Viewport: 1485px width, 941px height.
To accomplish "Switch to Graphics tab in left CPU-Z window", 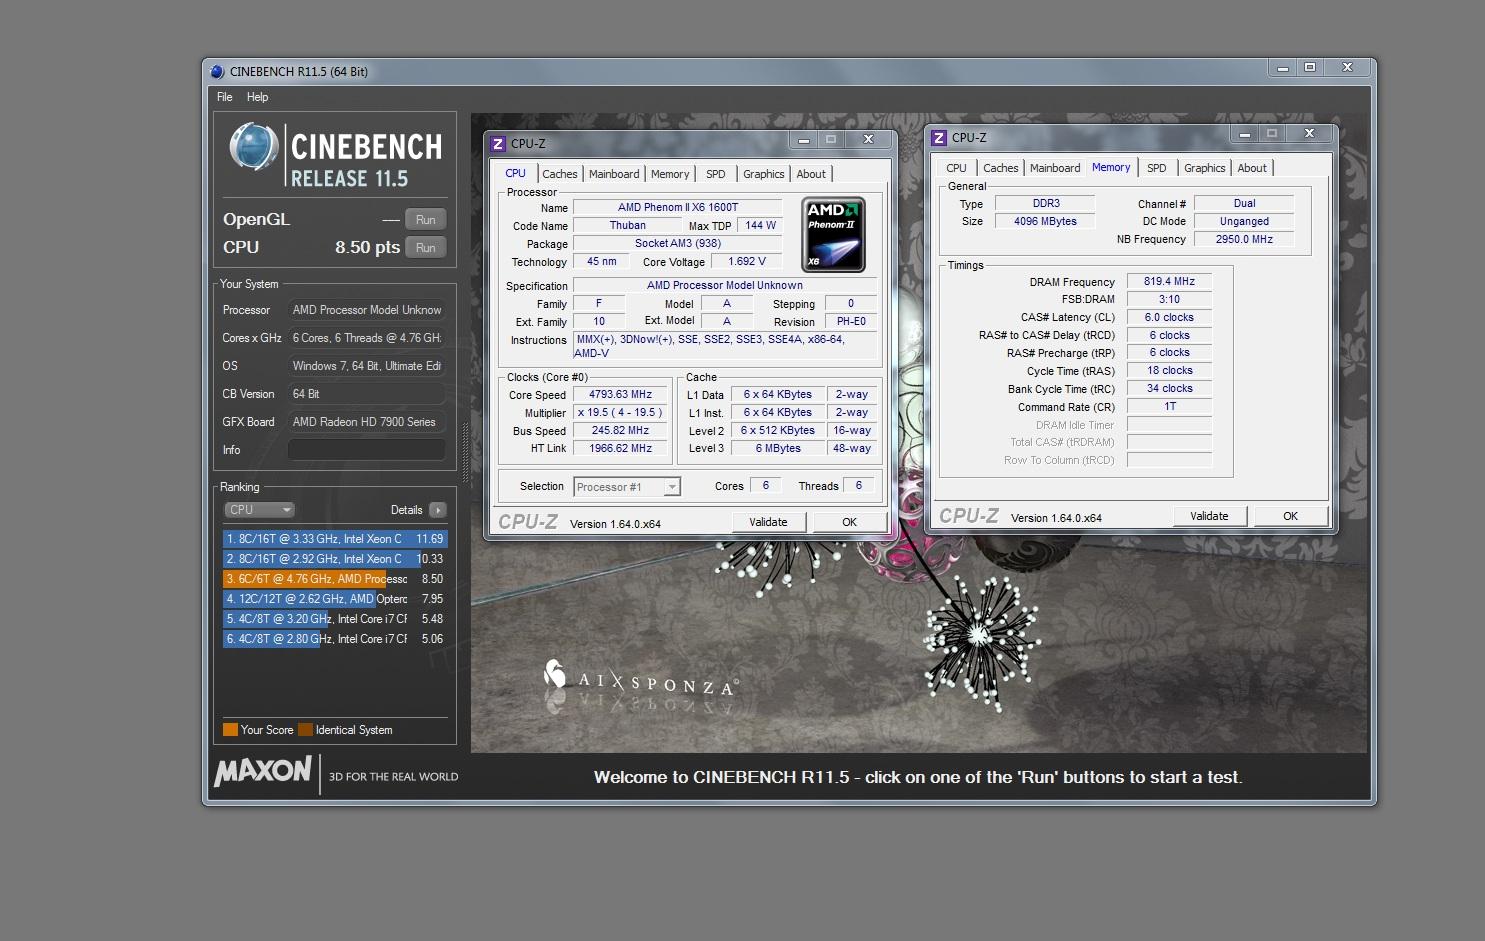I will pos(764,174).
